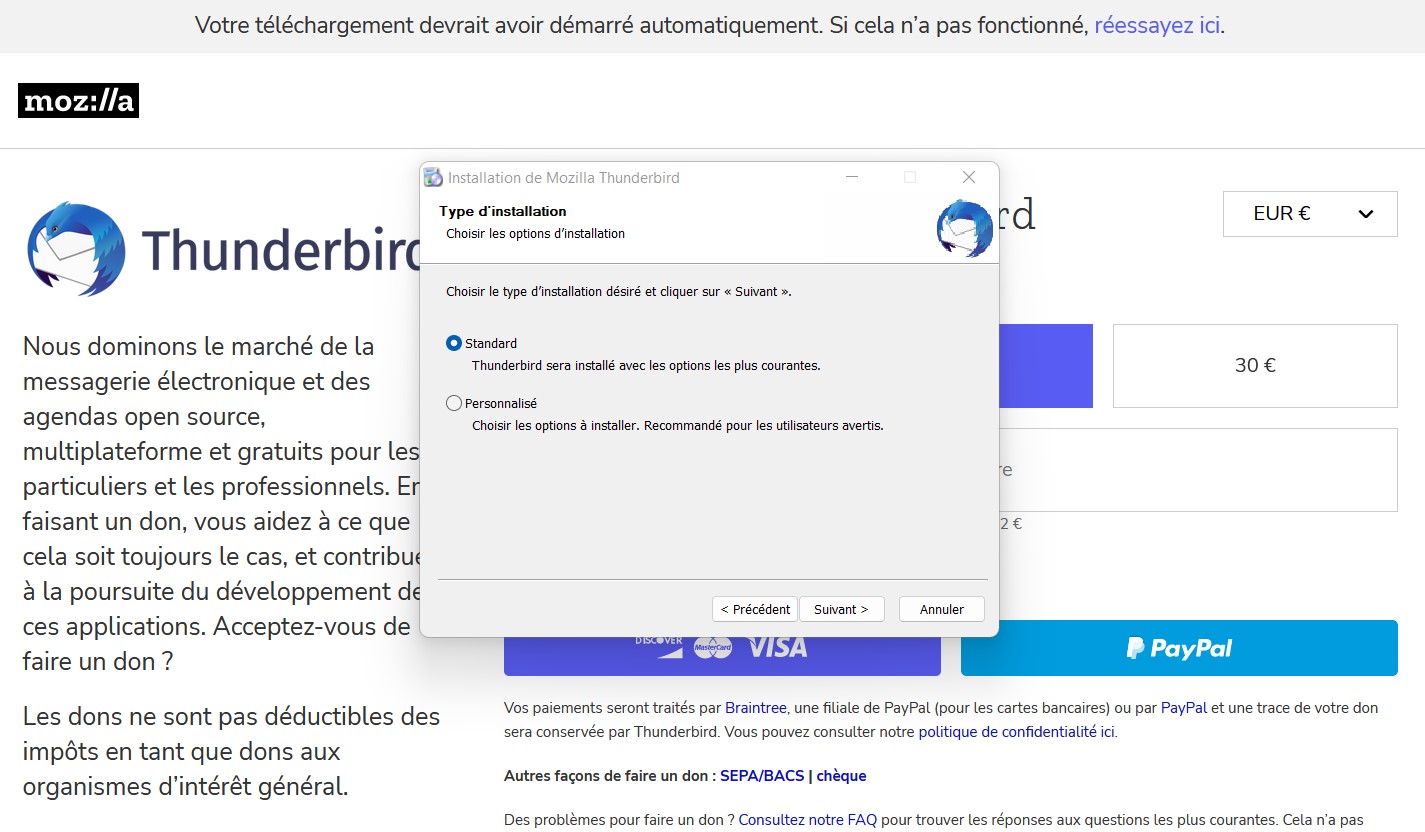Image resolution: width=1425 pixels, height=832 pixels.
Task: Click the Thunderbird logo in the installer header
Action: pos(964,228)
